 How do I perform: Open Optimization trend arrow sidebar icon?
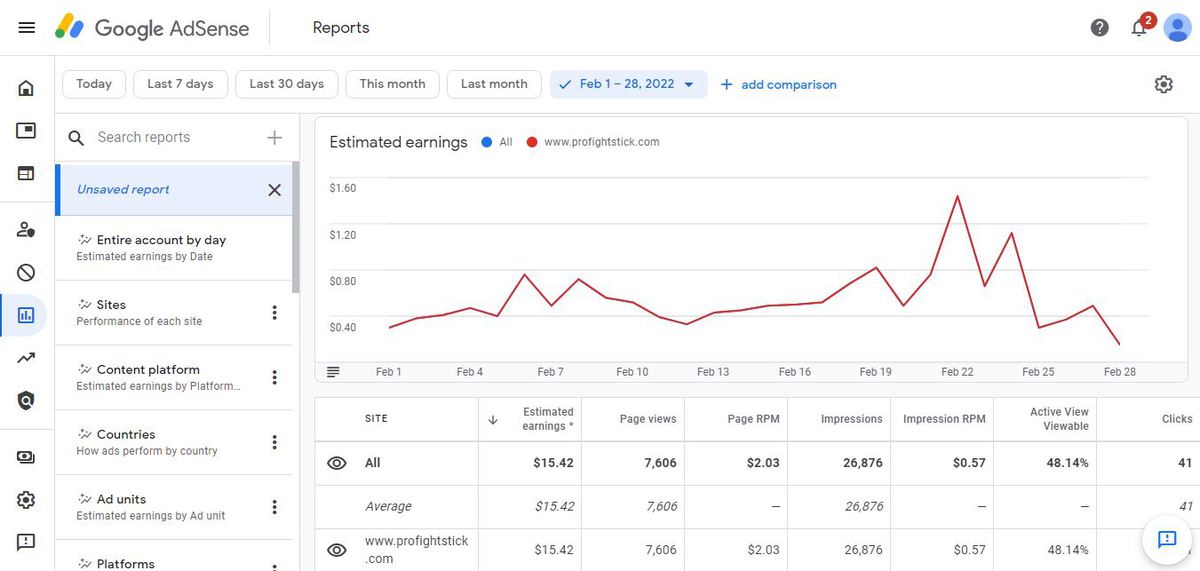(26, 357)
